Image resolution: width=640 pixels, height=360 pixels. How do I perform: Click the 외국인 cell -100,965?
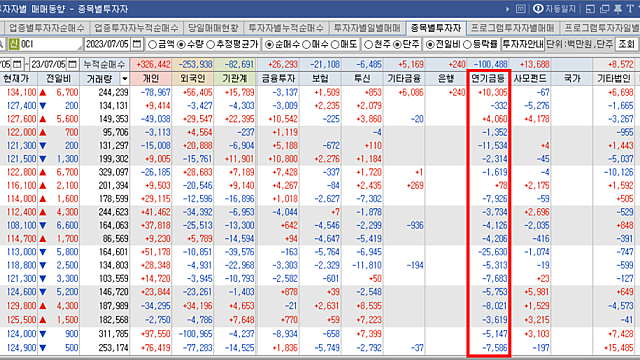point(193,334)
